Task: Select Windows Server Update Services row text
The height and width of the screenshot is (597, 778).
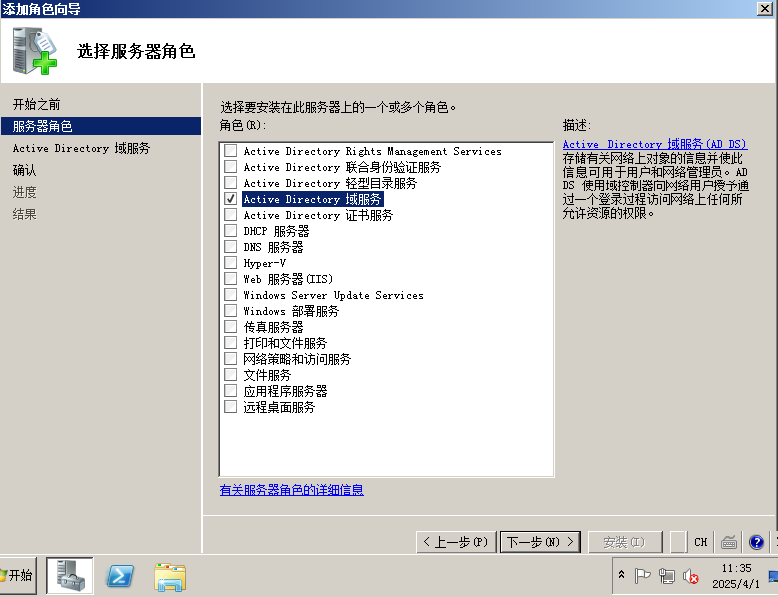Action: coord(333,295)
